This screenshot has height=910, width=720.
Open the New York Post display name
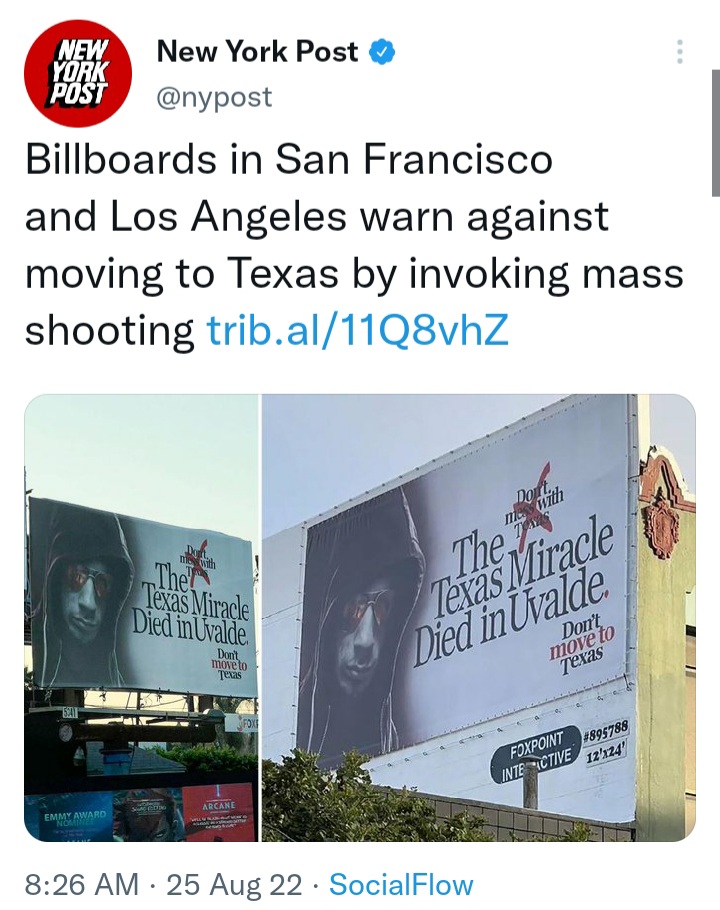257,52
